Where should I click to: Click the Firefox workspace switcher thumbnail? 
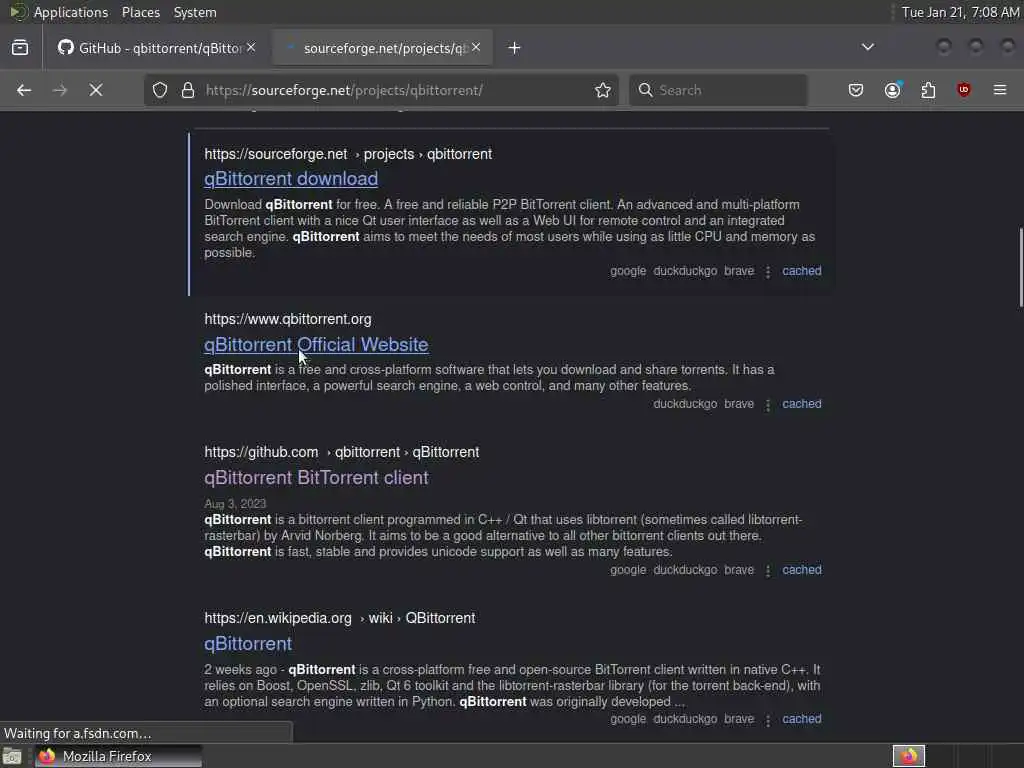pos(908,756)
